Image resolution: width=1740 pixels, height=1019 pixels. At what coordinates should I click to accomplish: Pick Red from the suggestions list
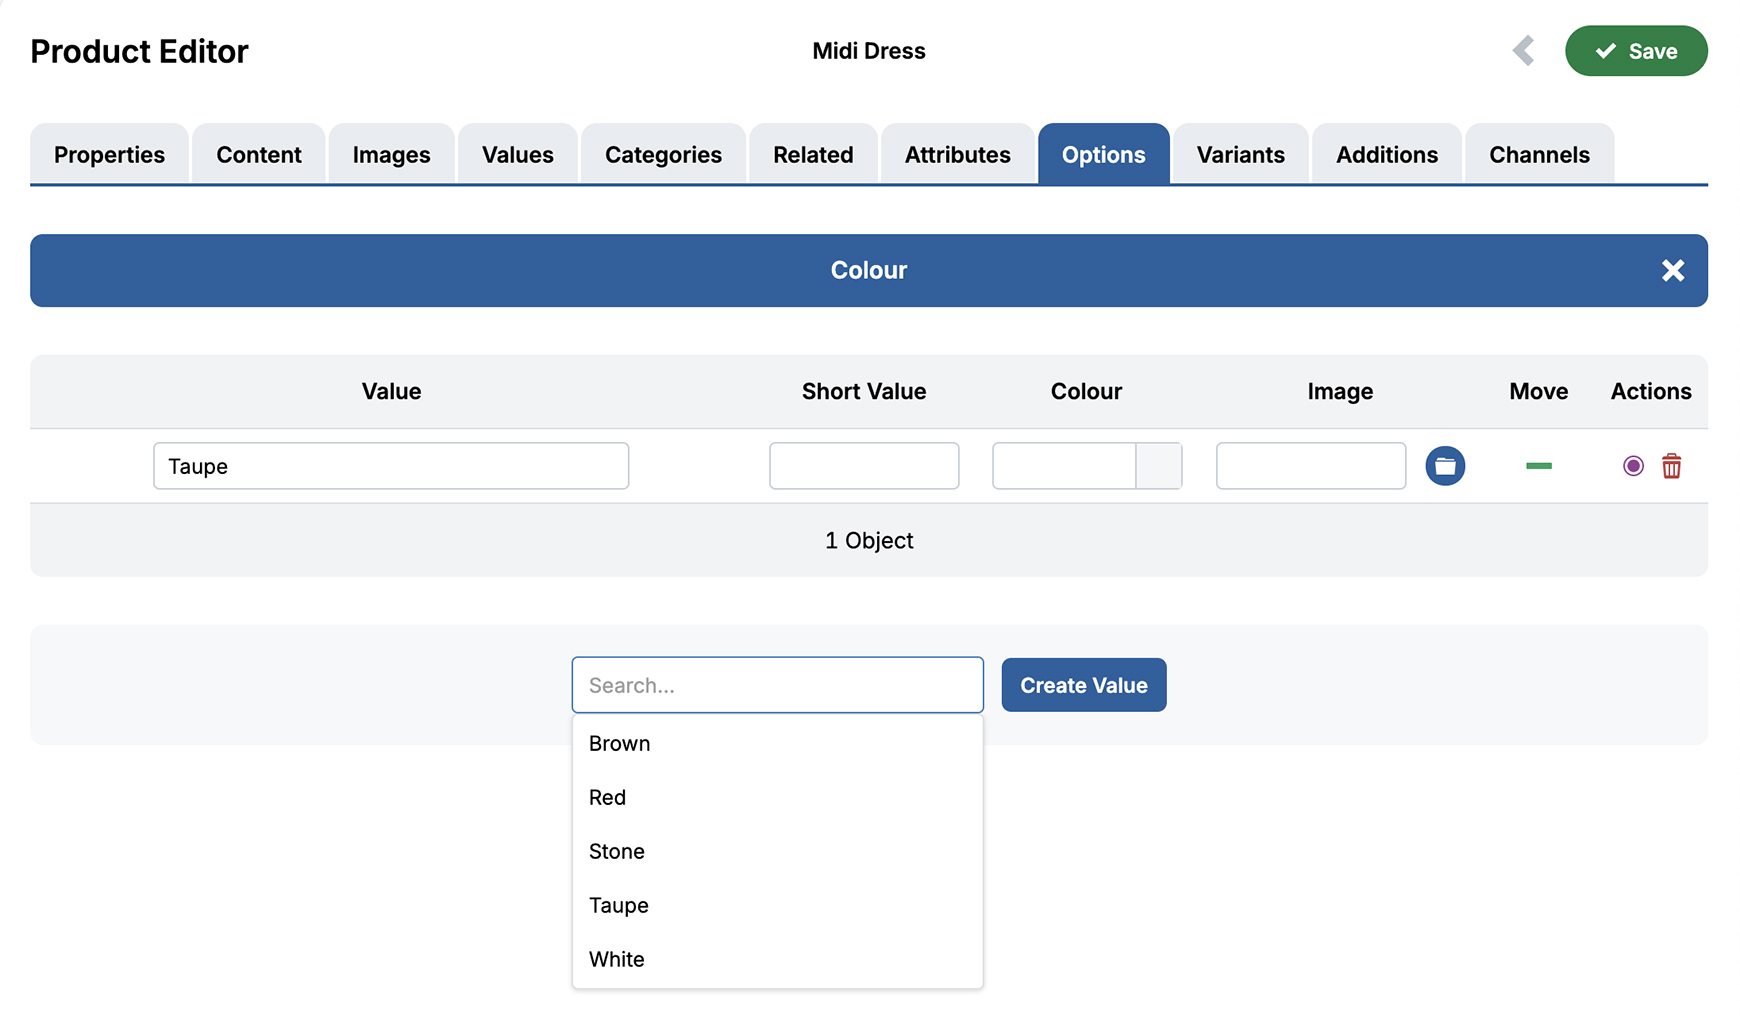point(607,797)
